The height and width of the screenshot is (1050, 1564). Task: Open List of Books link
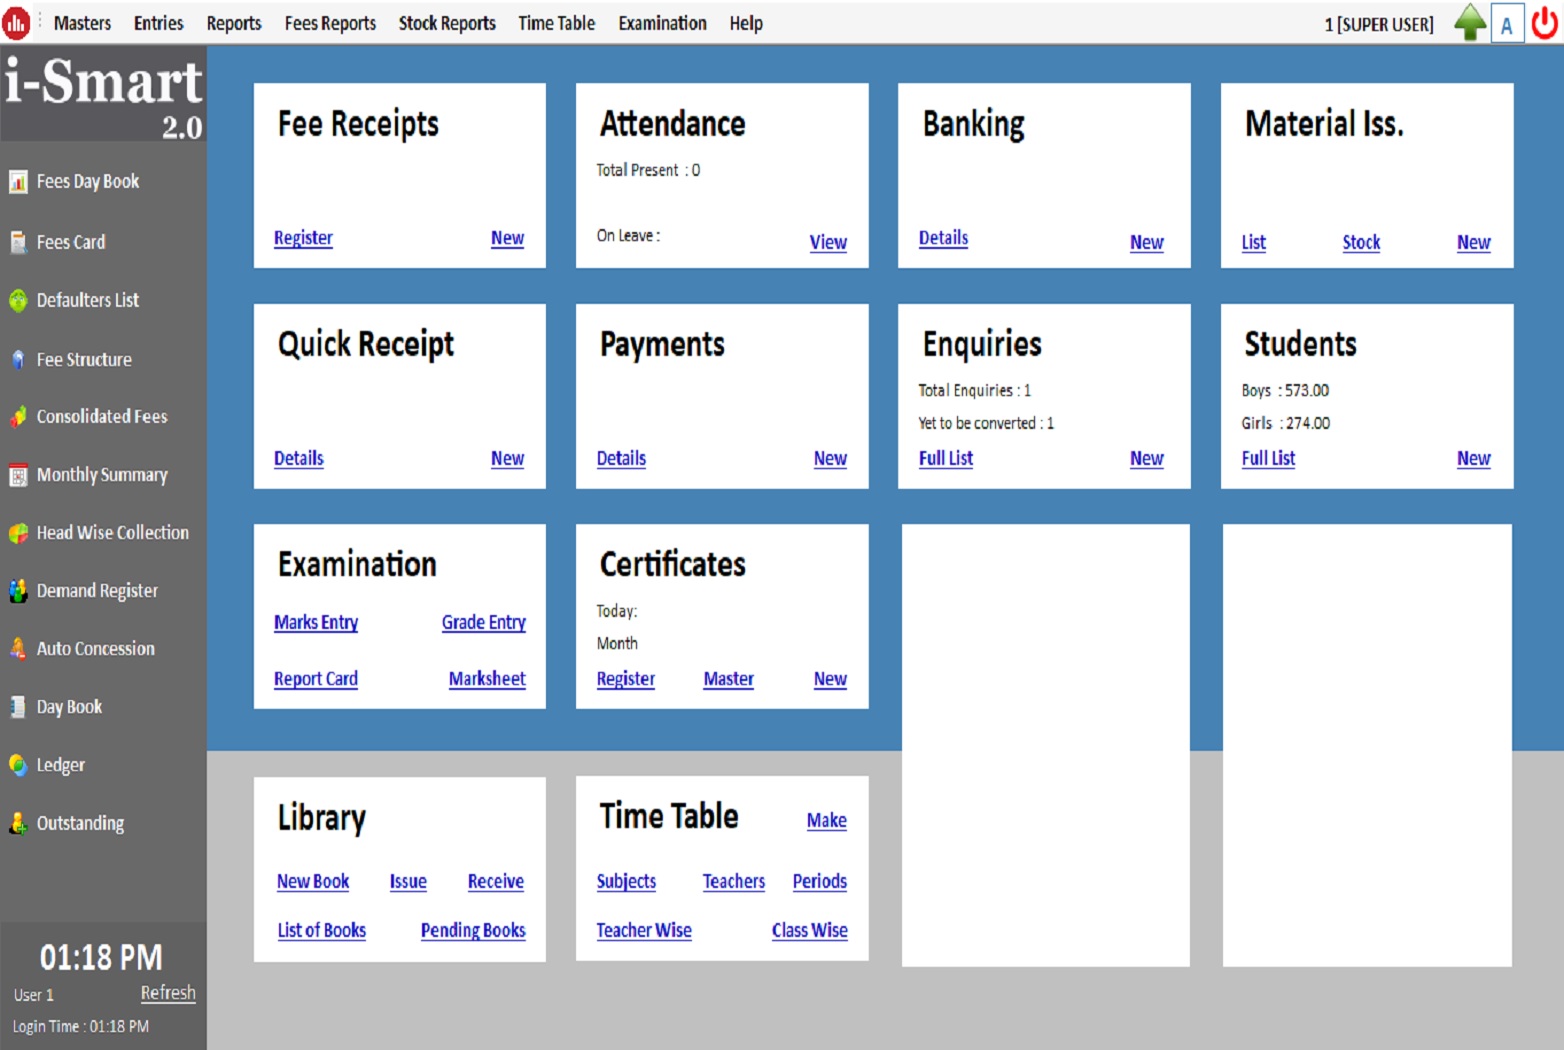point(322,930)
